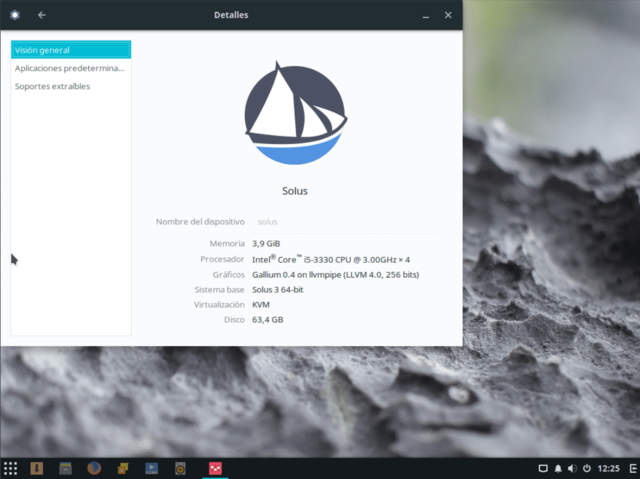Viewport: 640px width, 479px height.
Task: Go back using the header arrow
Action: 42,15
